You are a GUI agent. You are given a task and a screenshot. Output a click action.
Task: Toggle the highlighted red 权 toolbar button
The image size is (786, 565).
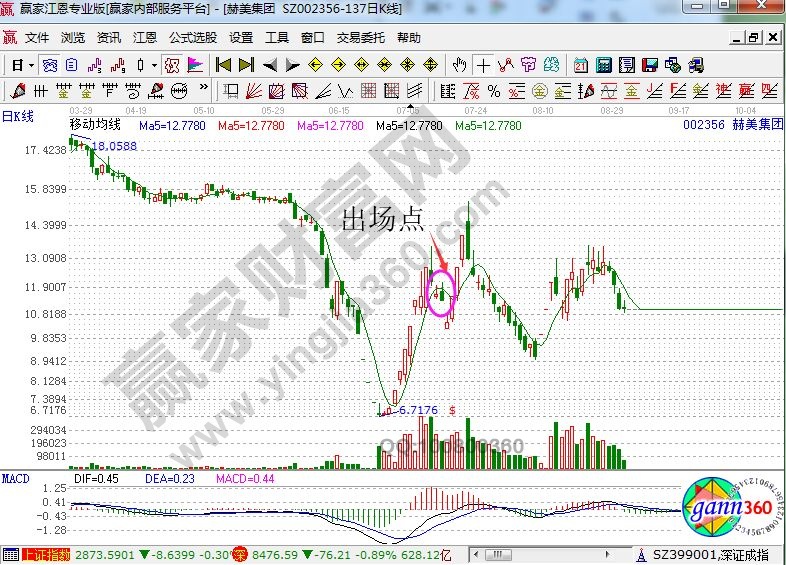coord(170,65)
